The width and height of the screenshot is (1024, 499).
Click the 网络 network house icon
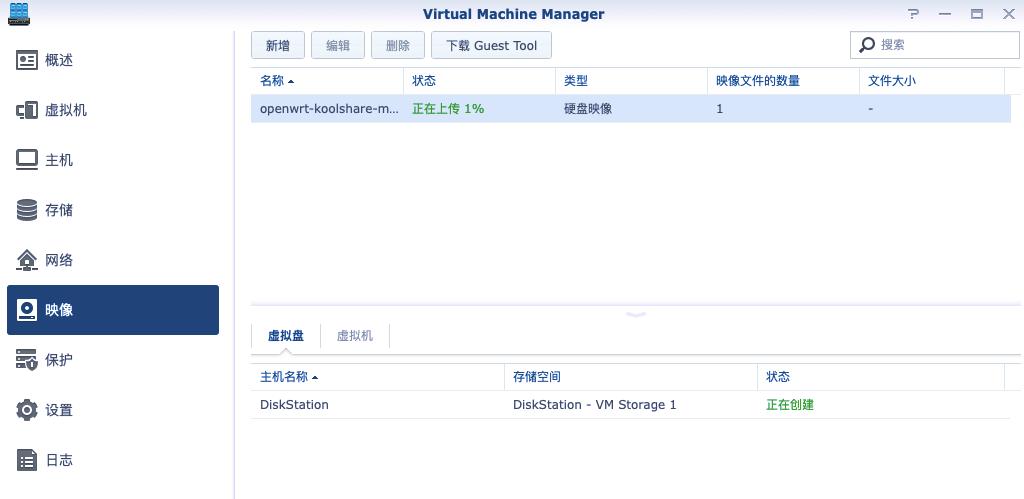click(x=28, y=260)
